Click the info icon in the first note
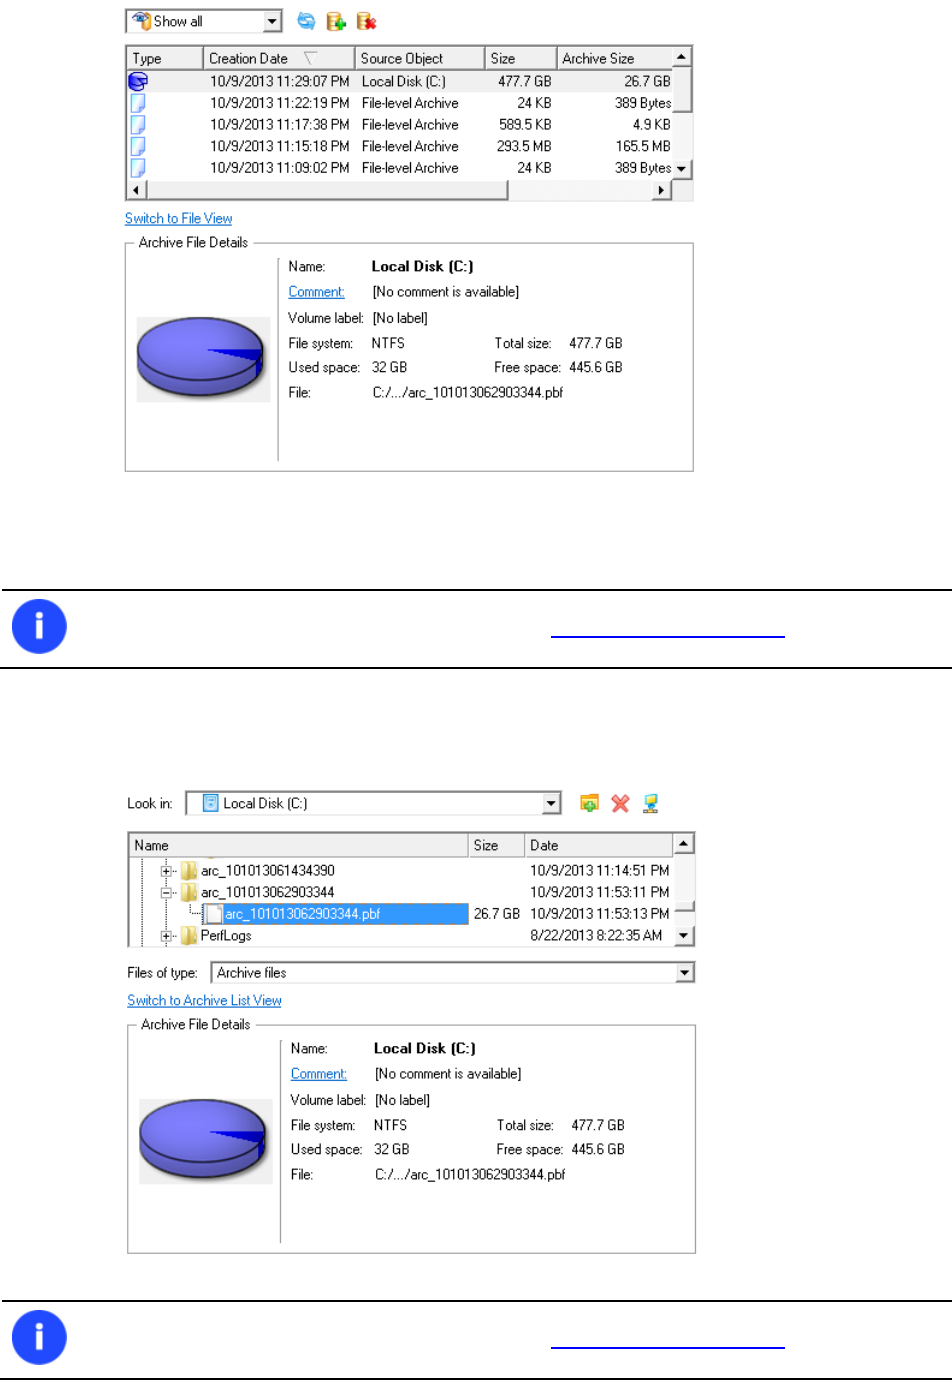Image resolution: width=952 pixels, height=1380 pixels. point(39,627)
